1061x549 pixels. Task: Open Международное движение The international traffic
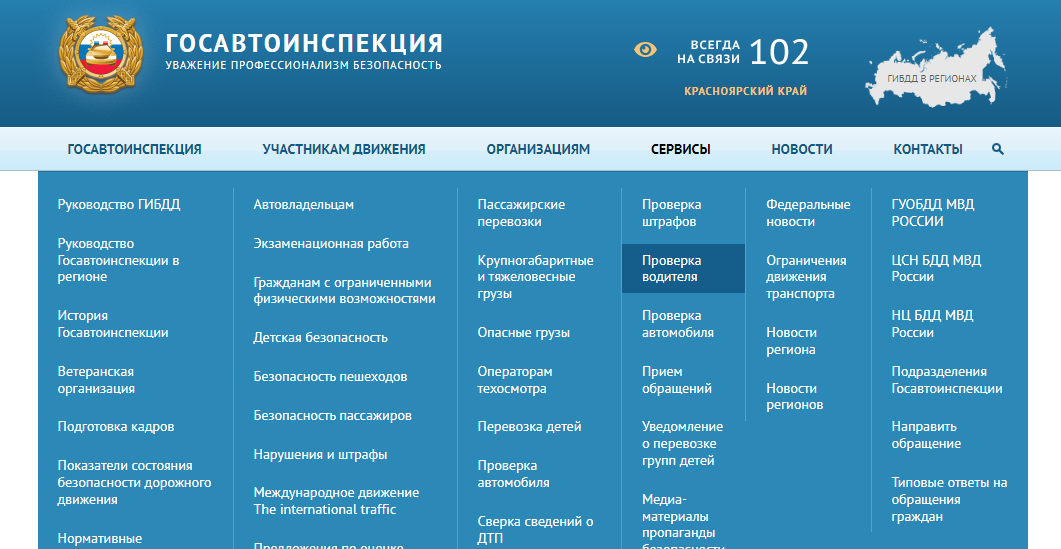point(336,501)
